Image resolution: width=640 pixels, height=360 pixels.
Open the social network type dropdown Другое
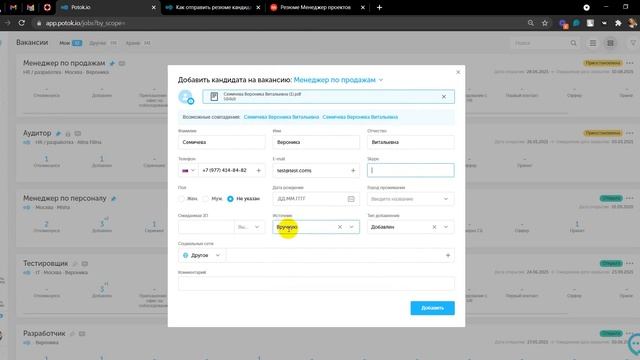tap(202, 256)
